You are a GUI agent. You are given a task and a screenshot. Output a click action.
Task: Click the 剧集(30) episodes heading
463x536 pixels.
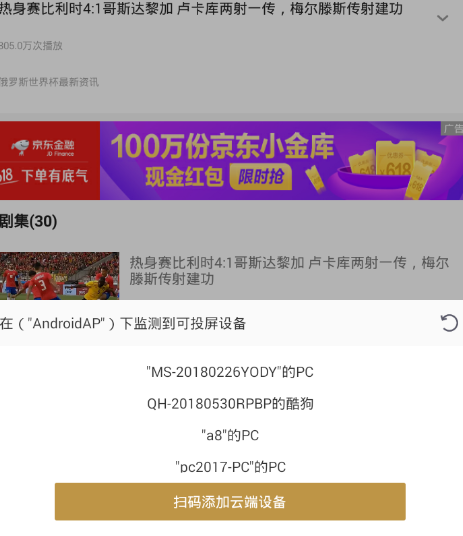pos(28,221)
